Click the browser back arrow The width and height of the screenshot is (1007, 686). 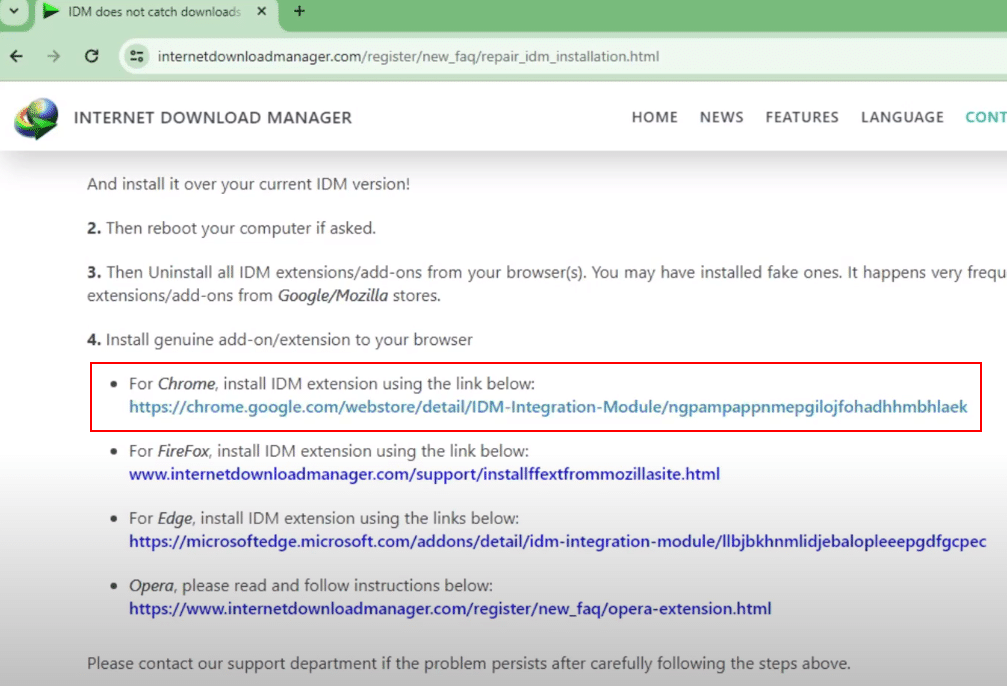tap(18, 56)
